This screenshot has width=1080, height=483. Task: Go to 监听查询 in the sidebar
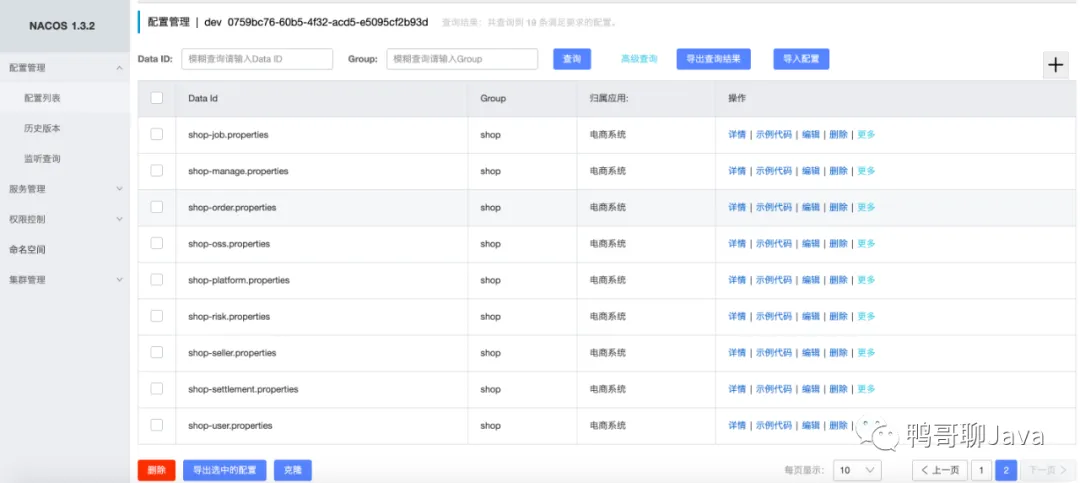pos(42,158)
